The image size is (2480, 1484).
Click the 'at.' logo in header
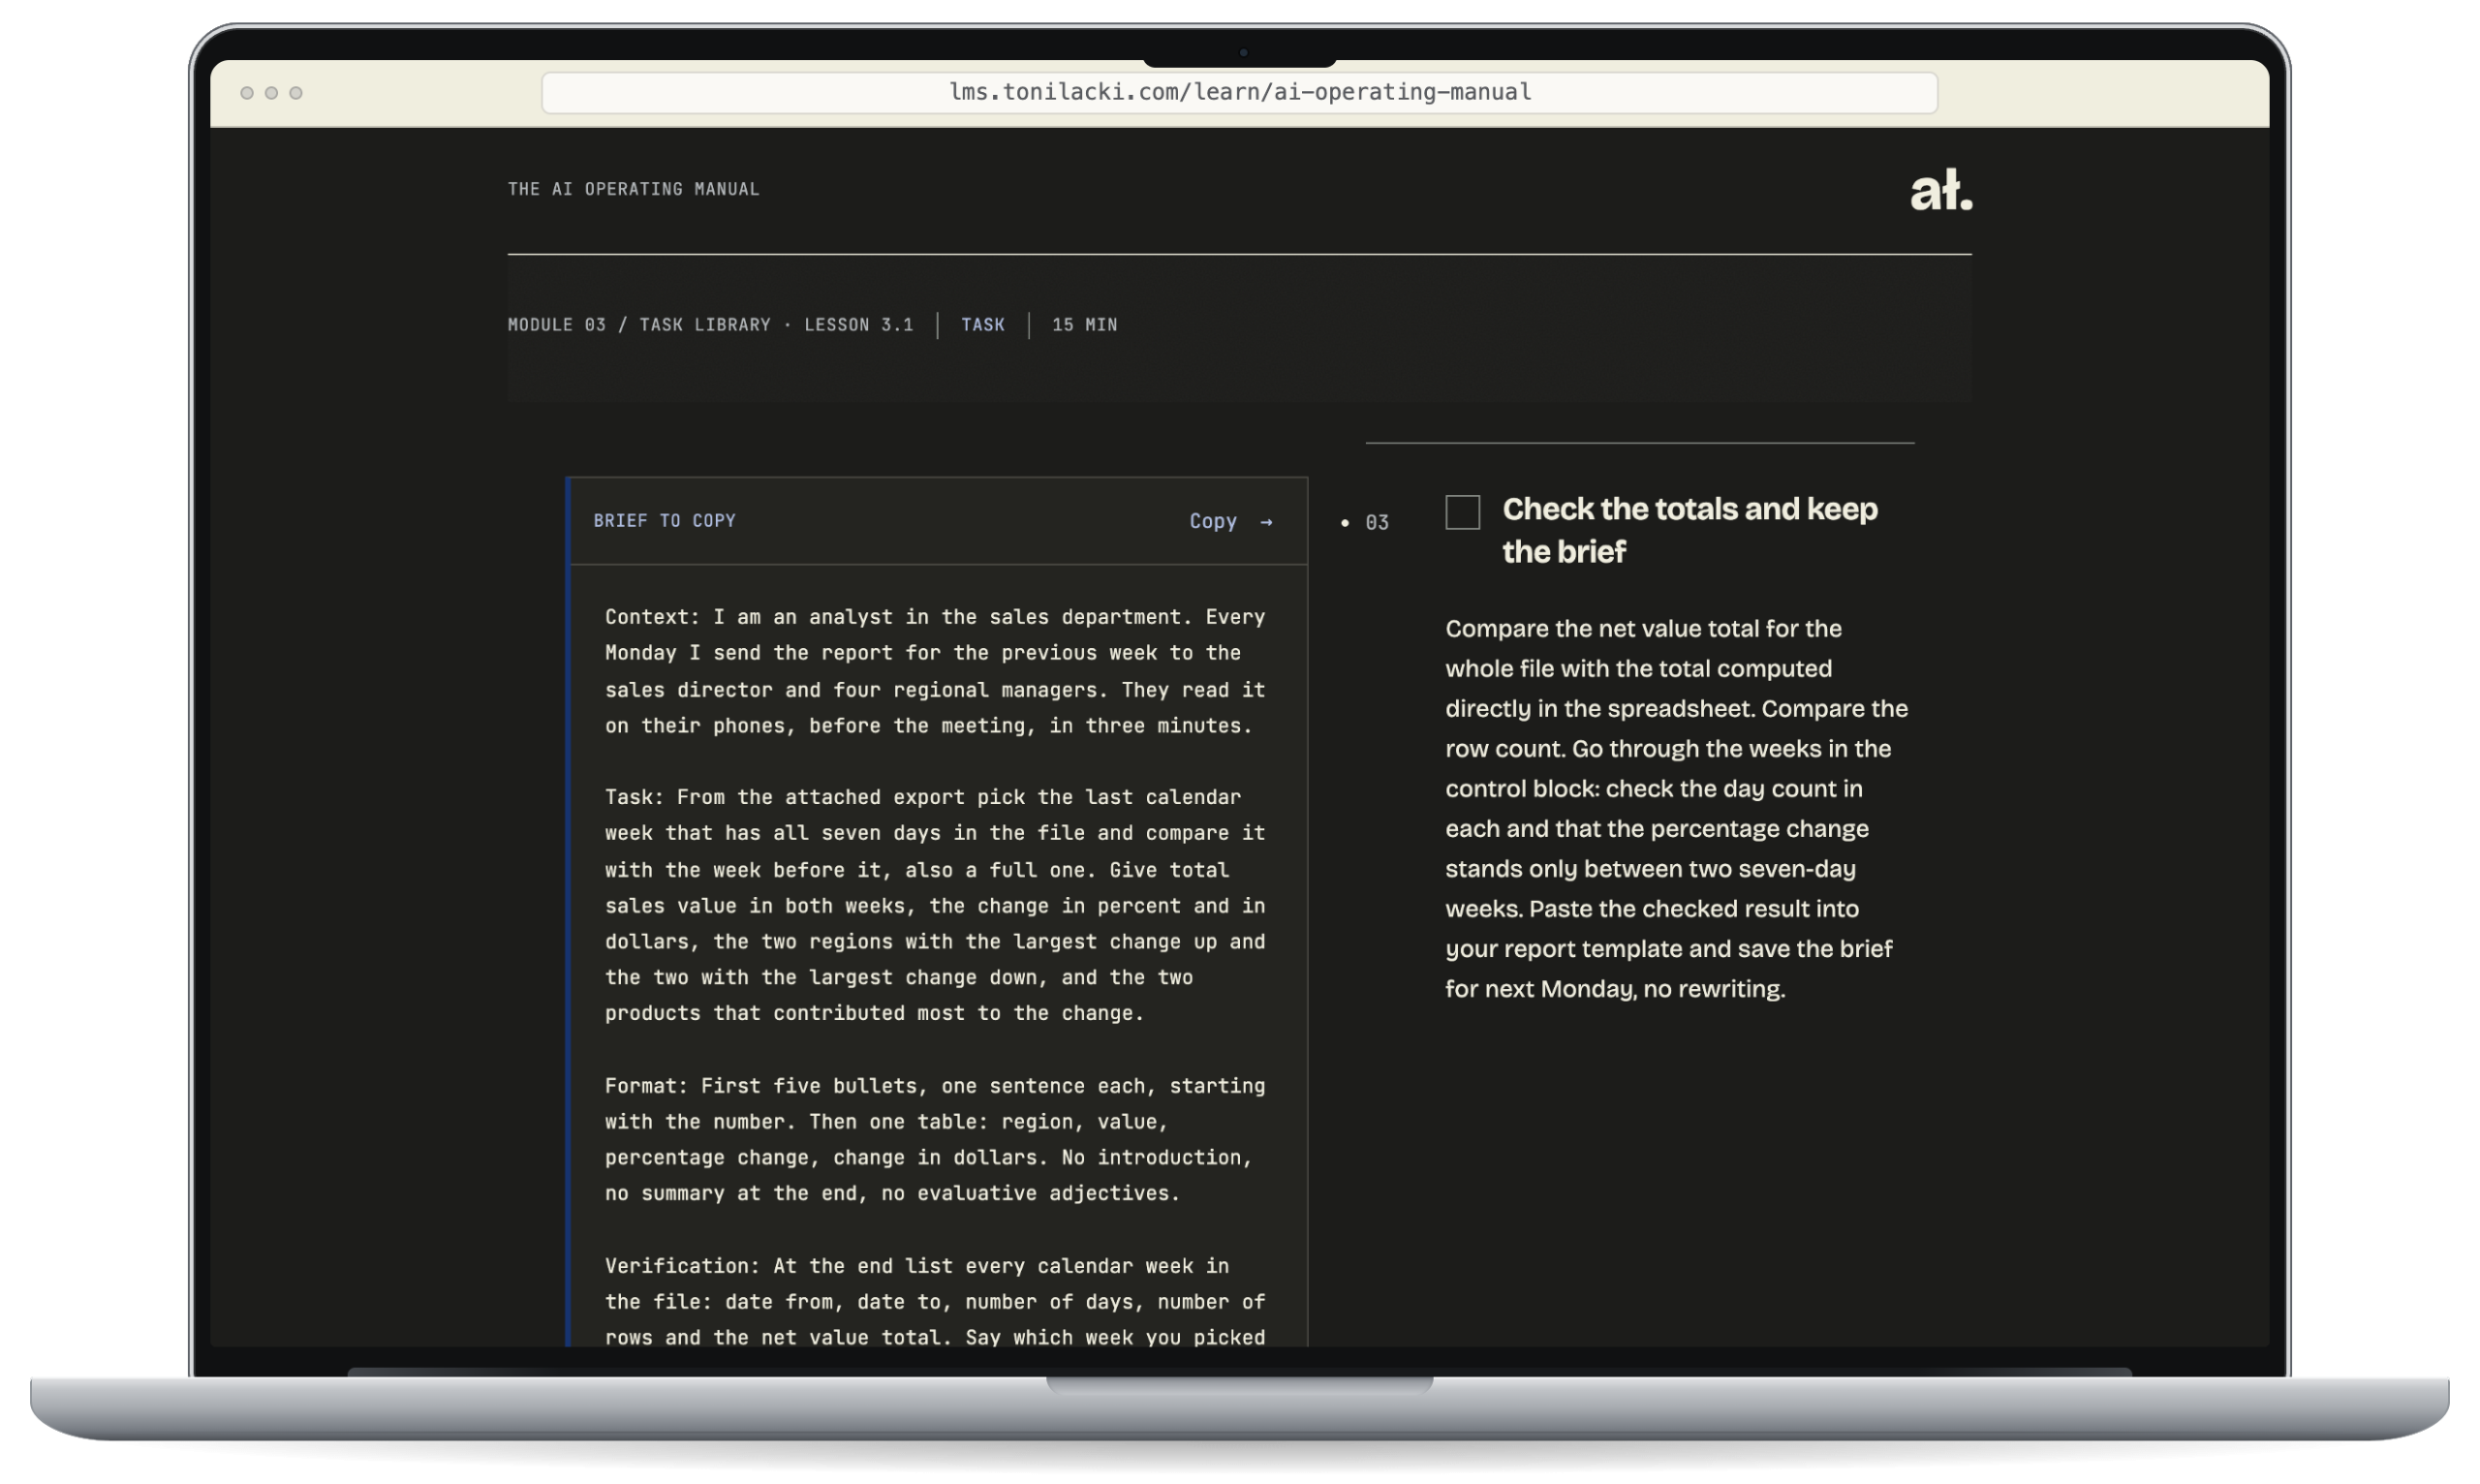coord(1940,190)
